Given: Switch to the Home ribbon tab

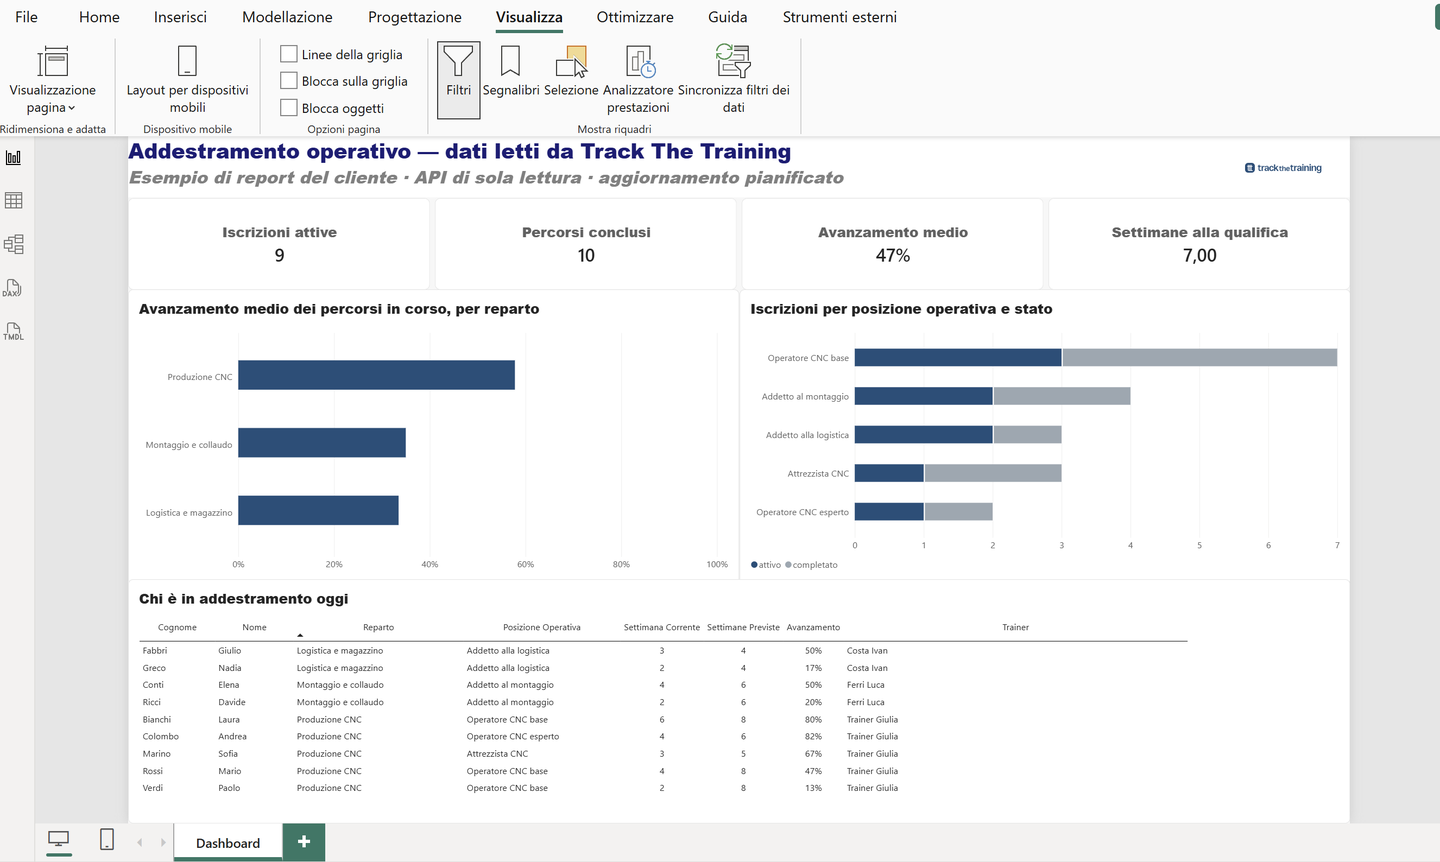Looking at the screenshot, I should 99,17.
